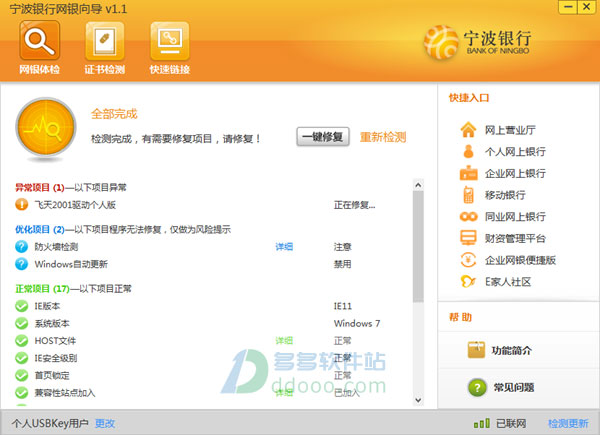Click the green check icon for IE版本
Screen dimensions: 600x435
coord(21,306)
